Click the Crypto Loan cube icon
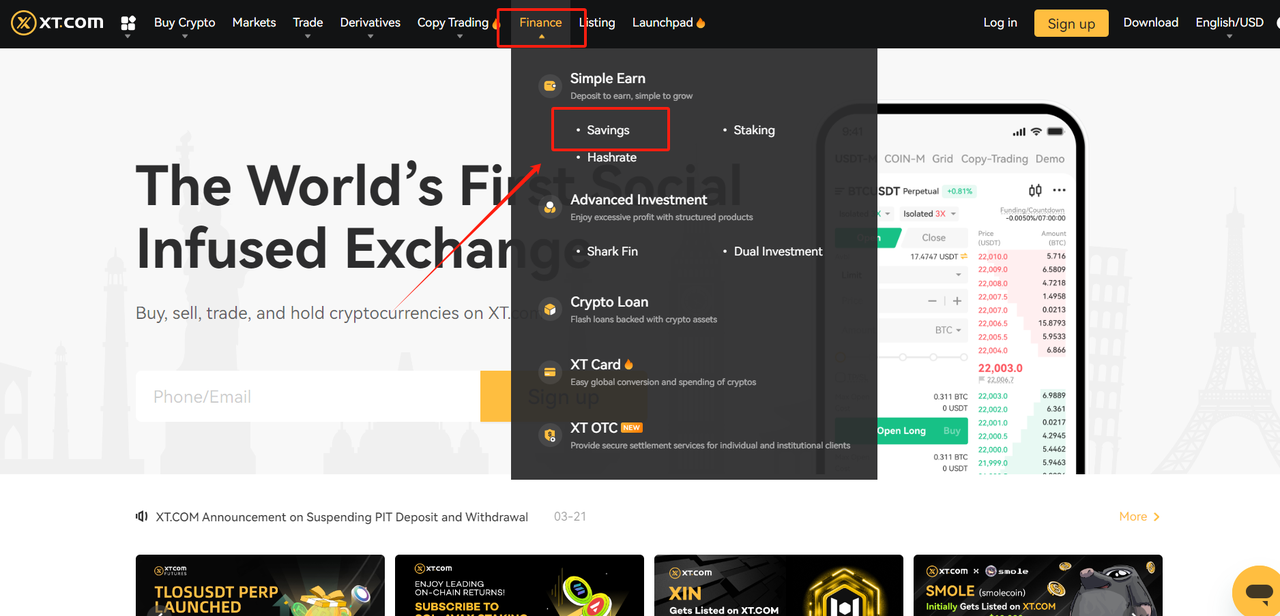This screenshot has width=1280, height=616. 549,310
